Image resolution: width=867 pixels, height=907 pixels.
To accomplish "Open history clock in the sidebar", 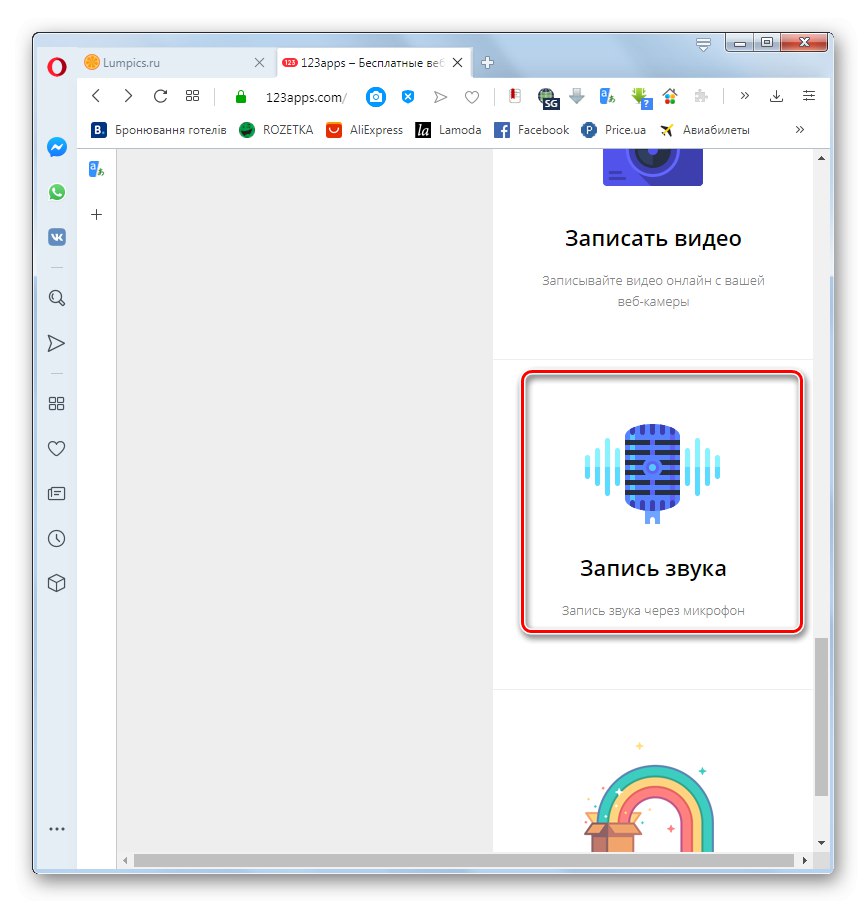I will (57, 539).
